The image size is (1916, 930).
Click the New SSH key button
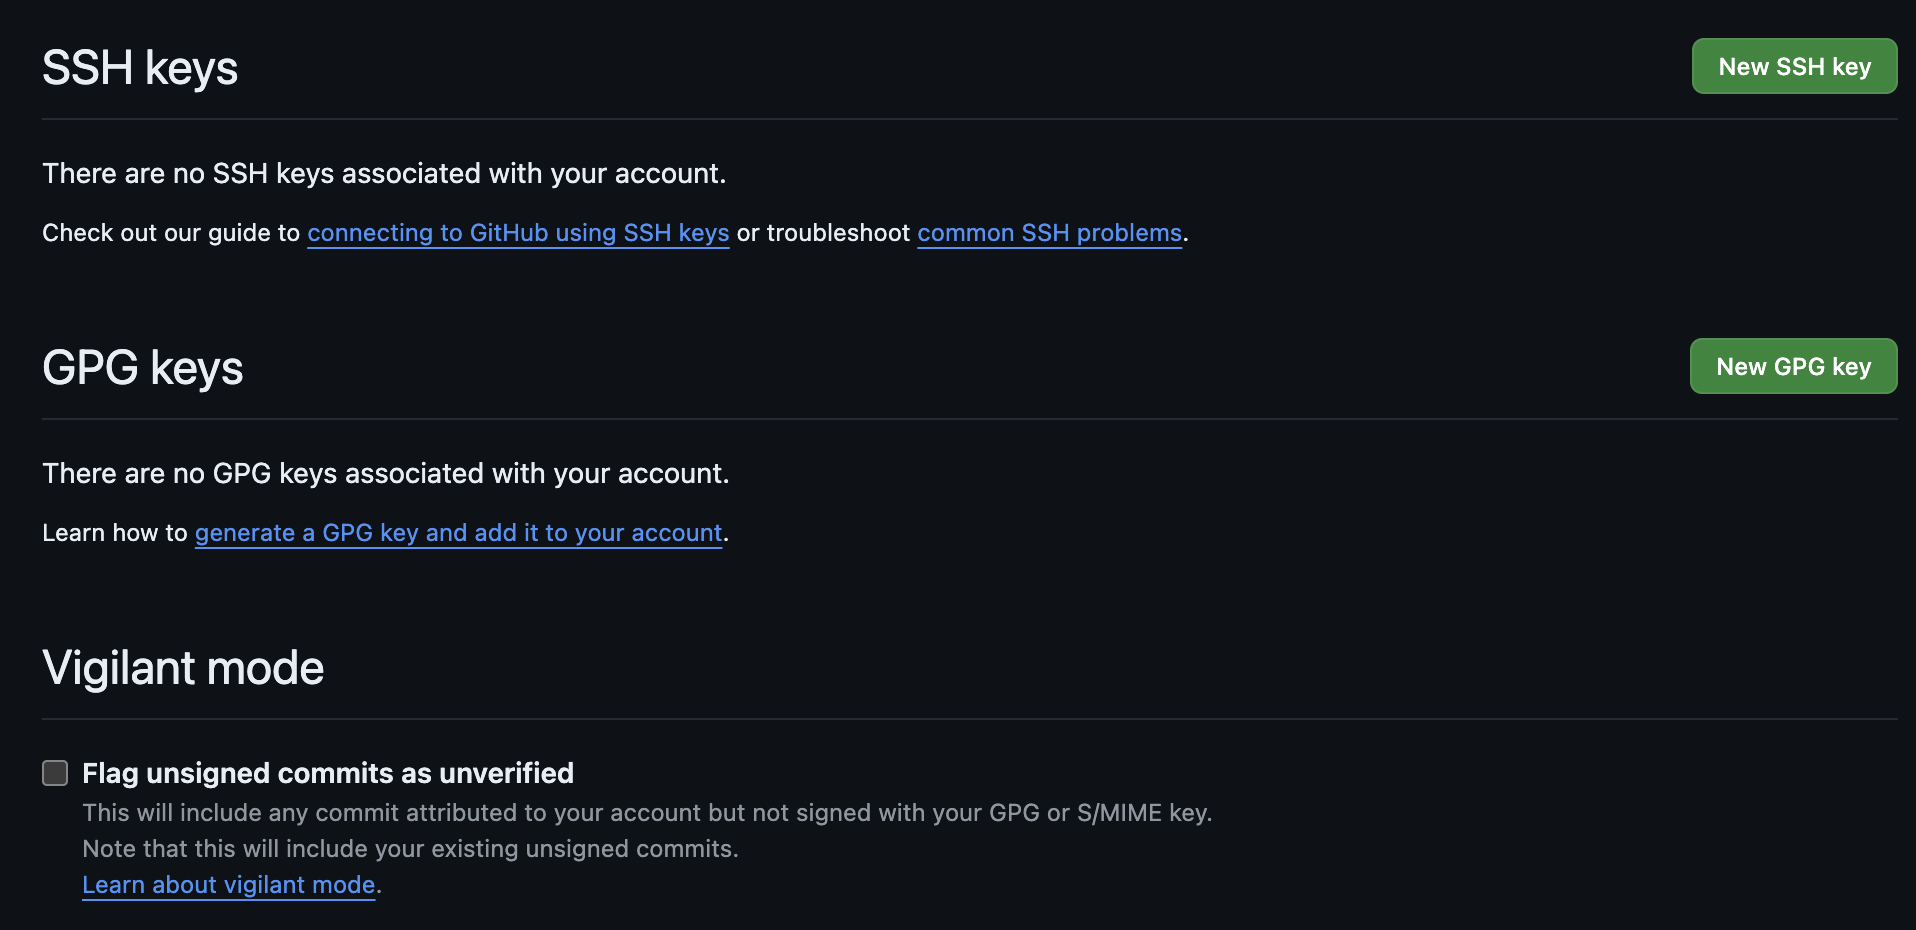click(x=1794, y=67)
